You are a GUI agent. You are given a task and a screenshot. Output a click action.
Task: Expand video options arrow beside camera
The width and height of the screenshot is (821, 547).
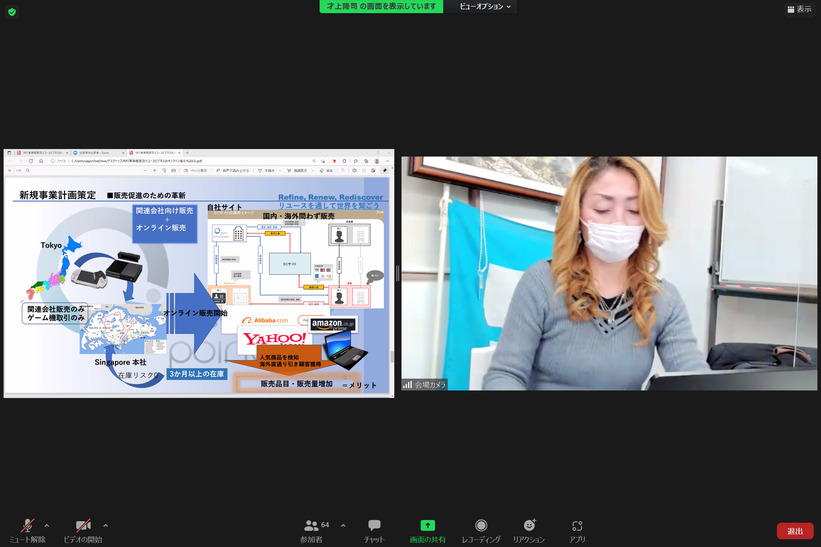tap(105, 525)
